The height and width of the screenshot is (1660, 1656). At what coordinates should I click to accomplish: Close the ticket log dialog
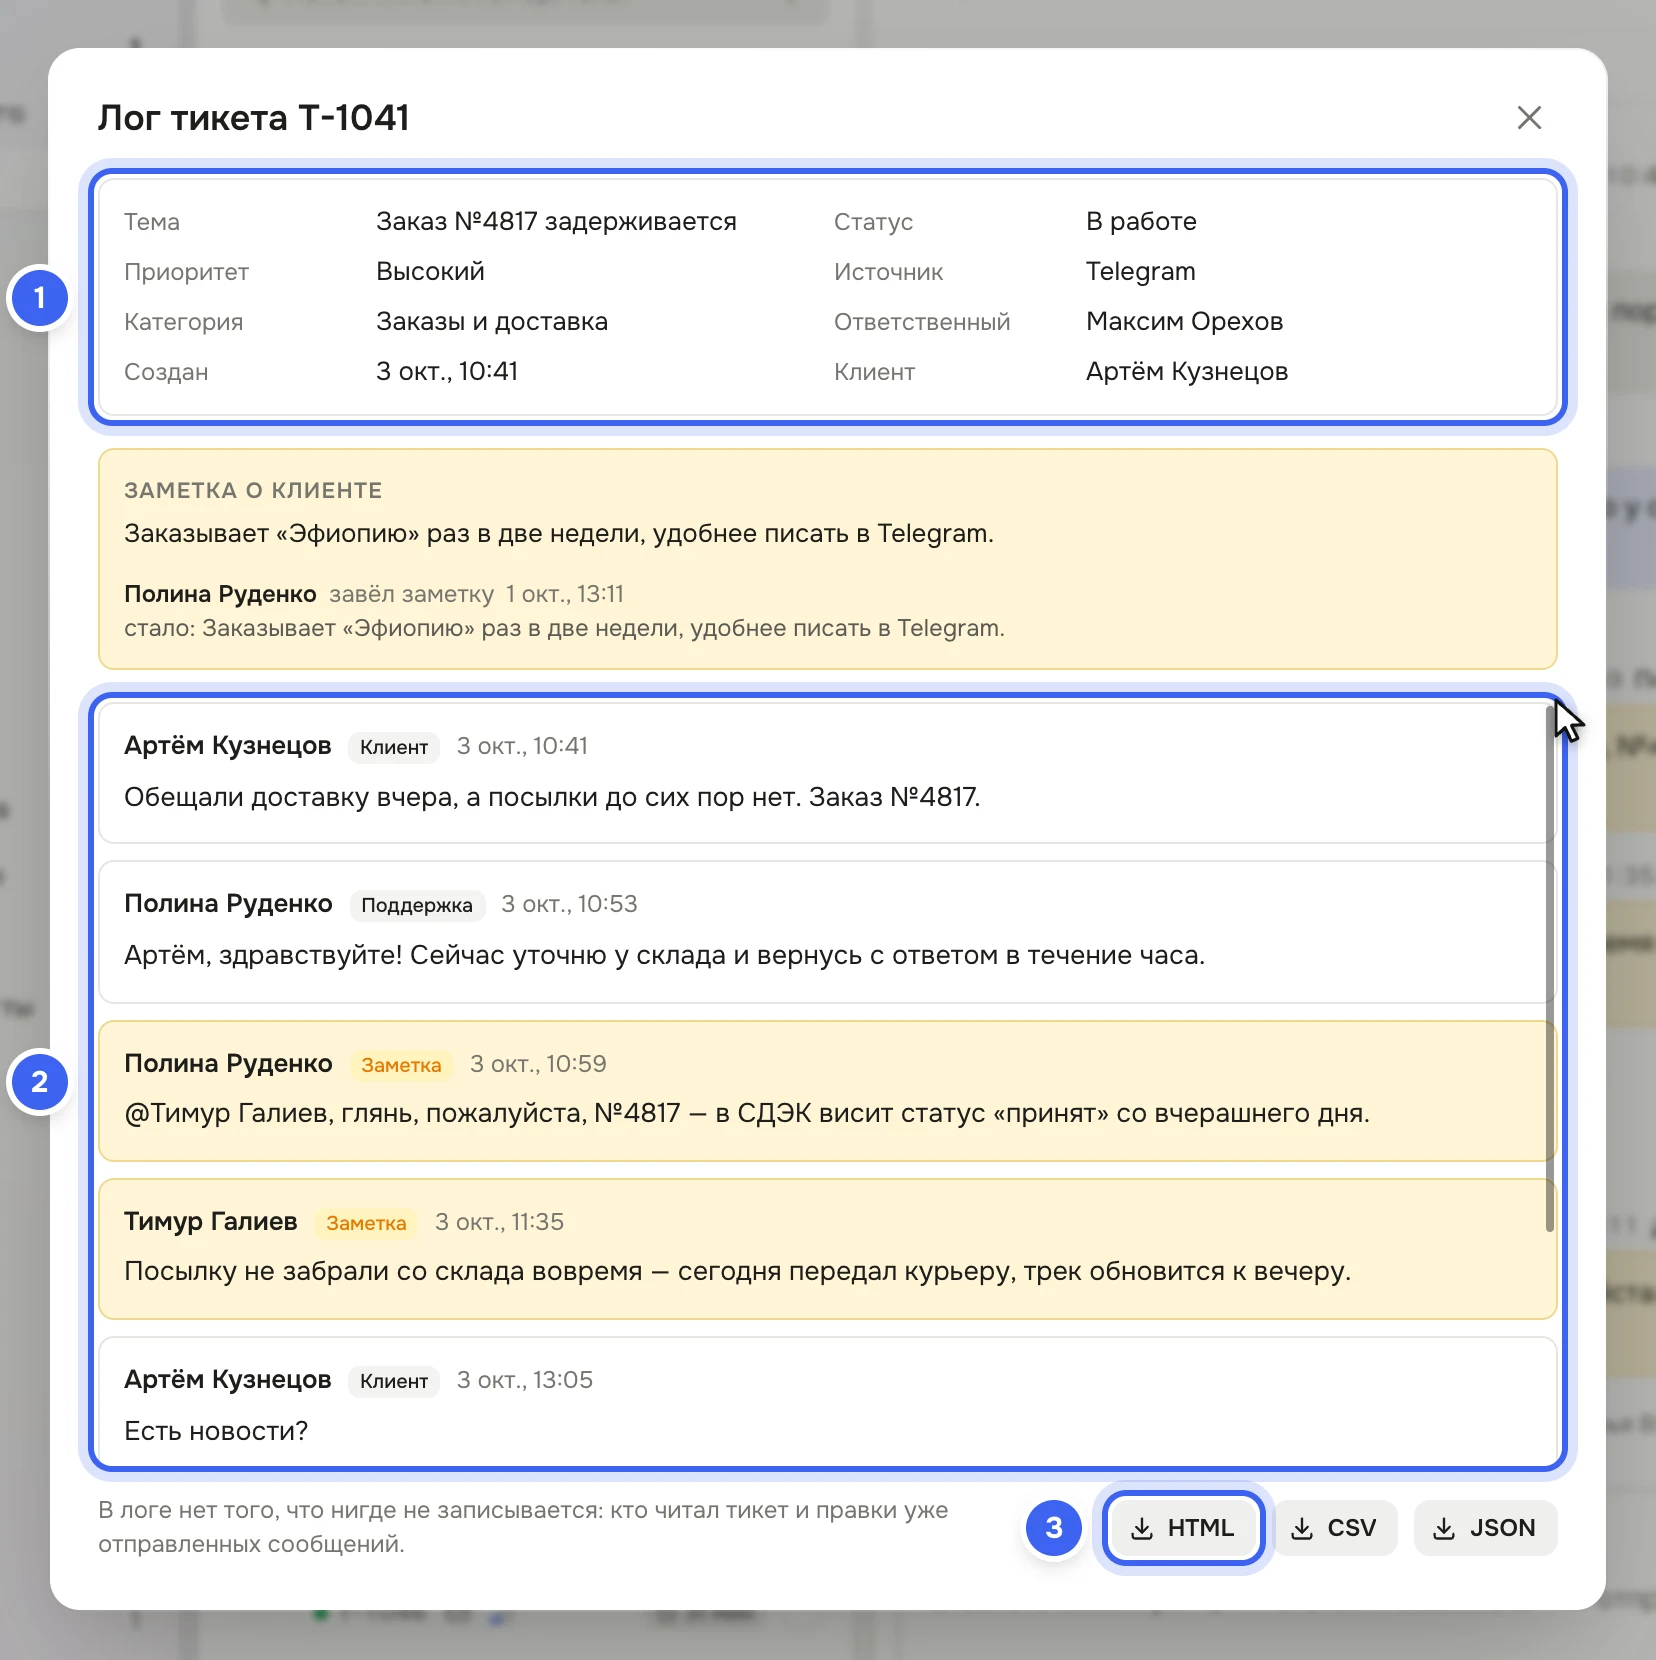pos(1529,118)
